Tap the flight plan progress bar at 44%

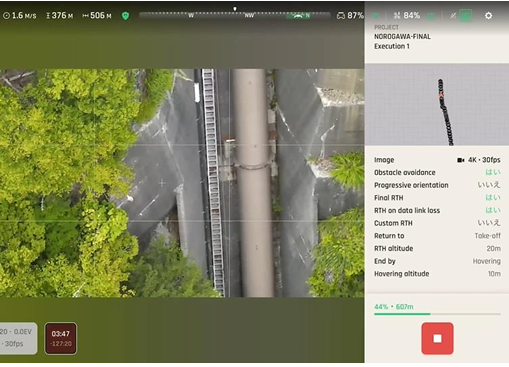(437, 314)
